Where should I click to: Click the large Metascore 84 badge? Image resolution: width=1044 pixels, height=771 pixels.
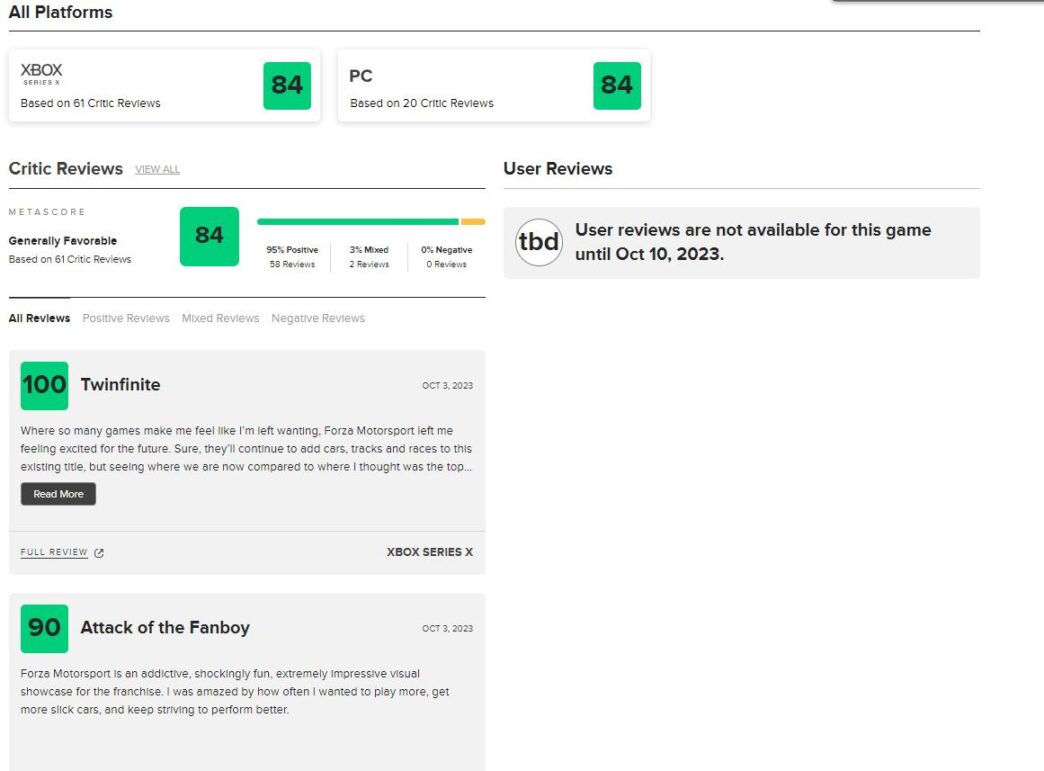pos(209,236)
